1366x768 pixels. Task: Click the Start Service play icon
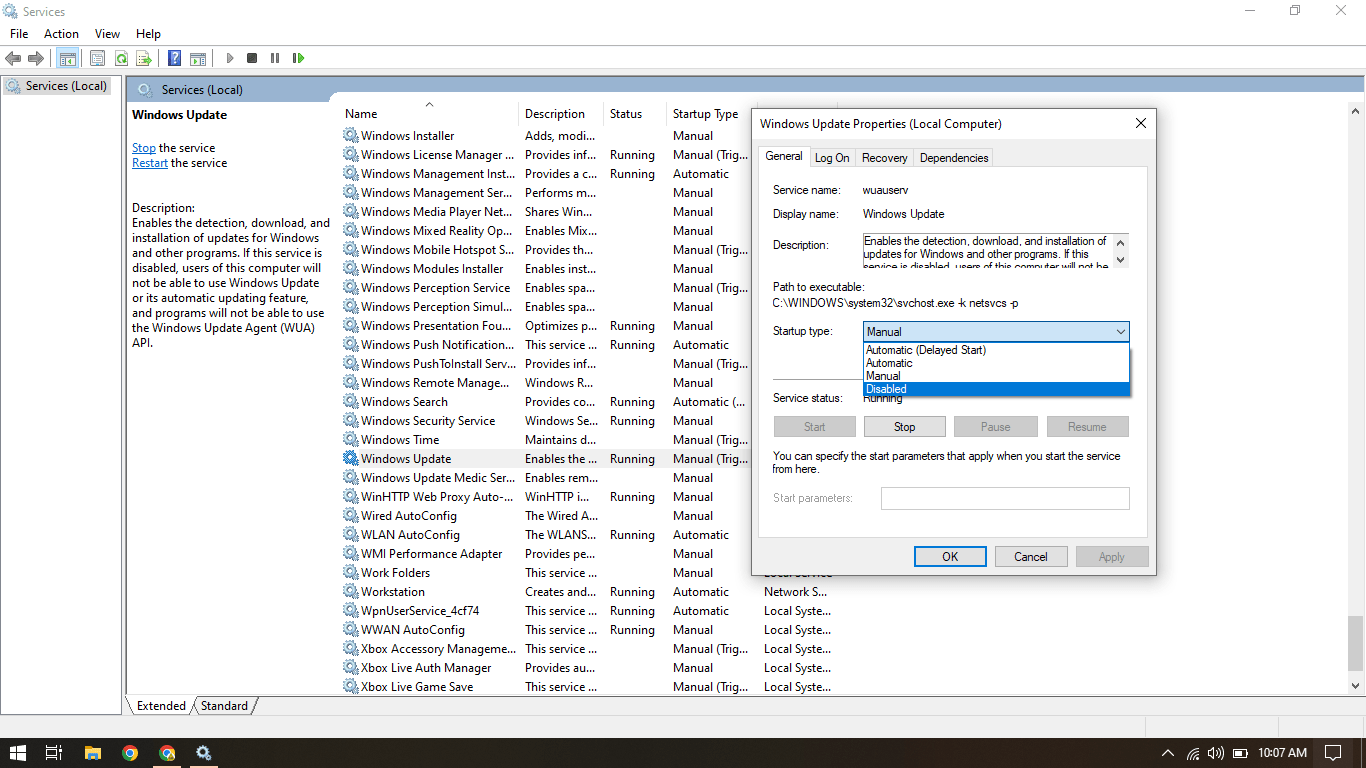click(229, 59)
